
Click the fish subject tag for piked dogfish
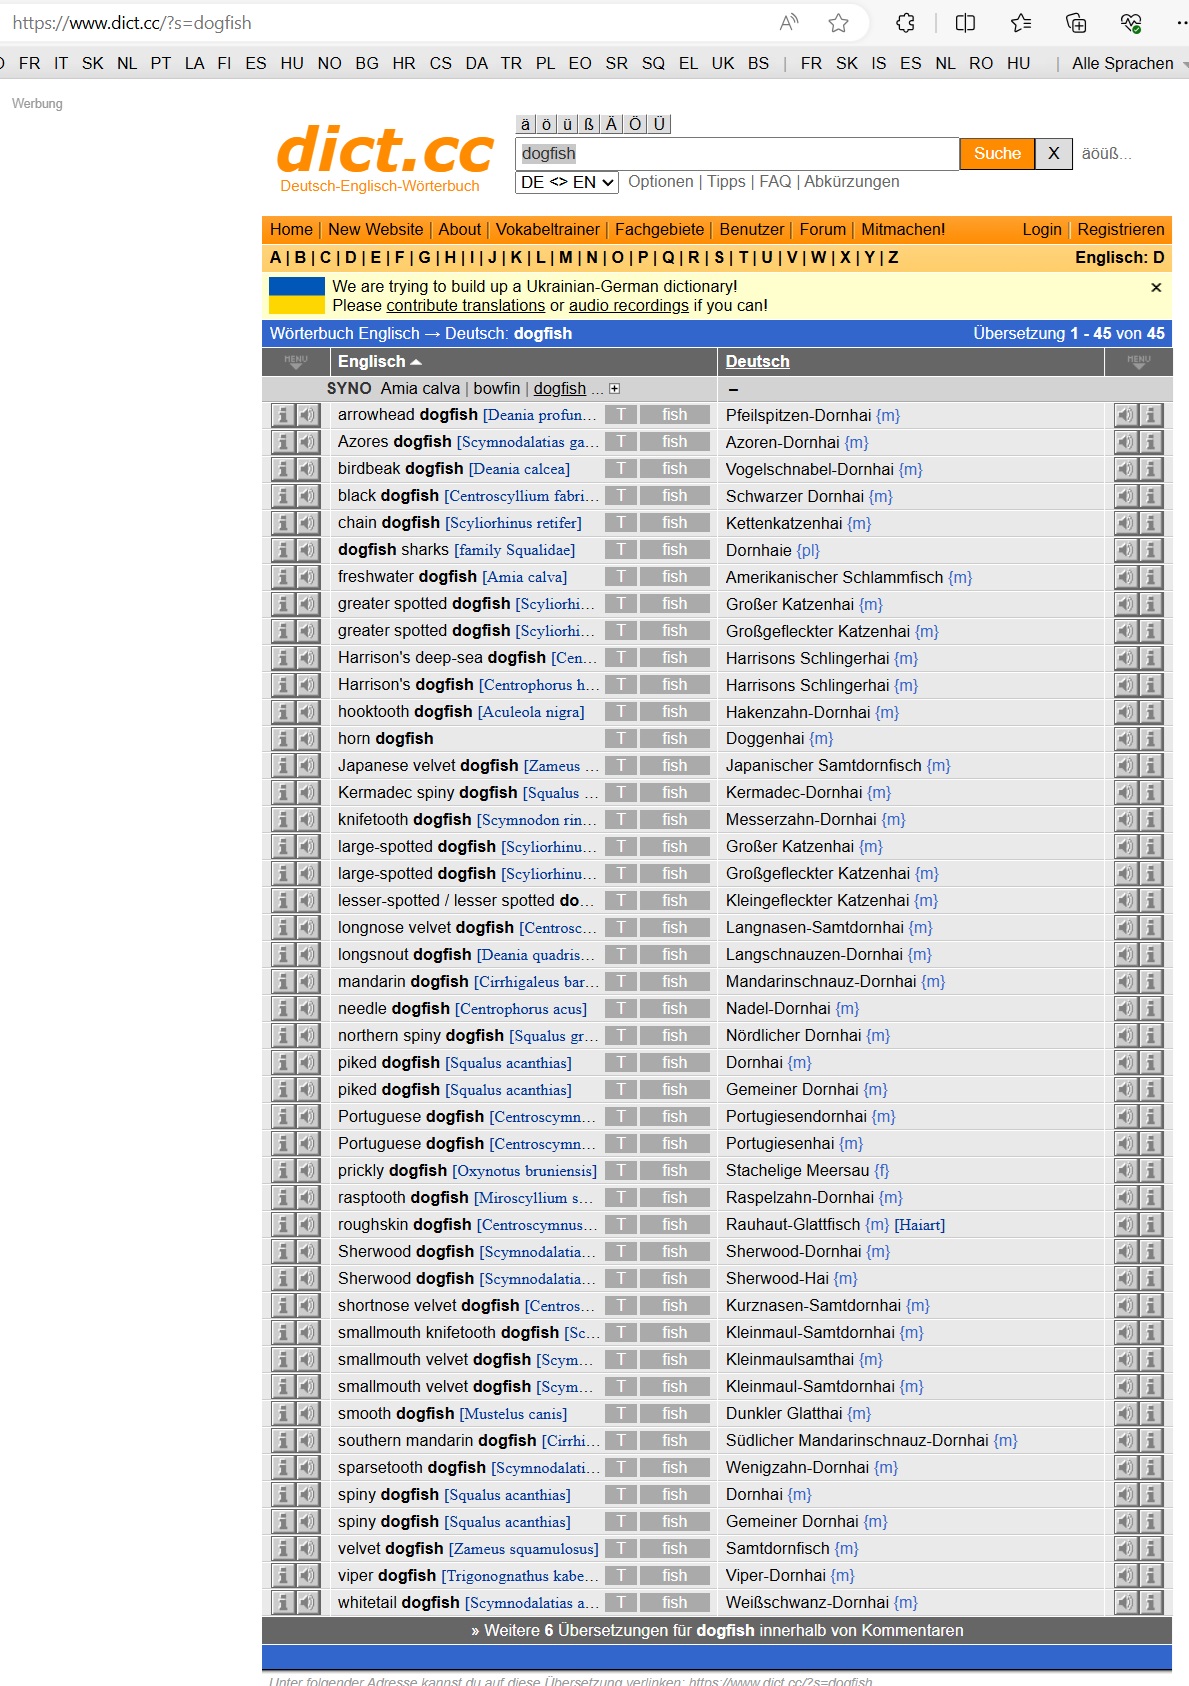(x=675, y=1063)
